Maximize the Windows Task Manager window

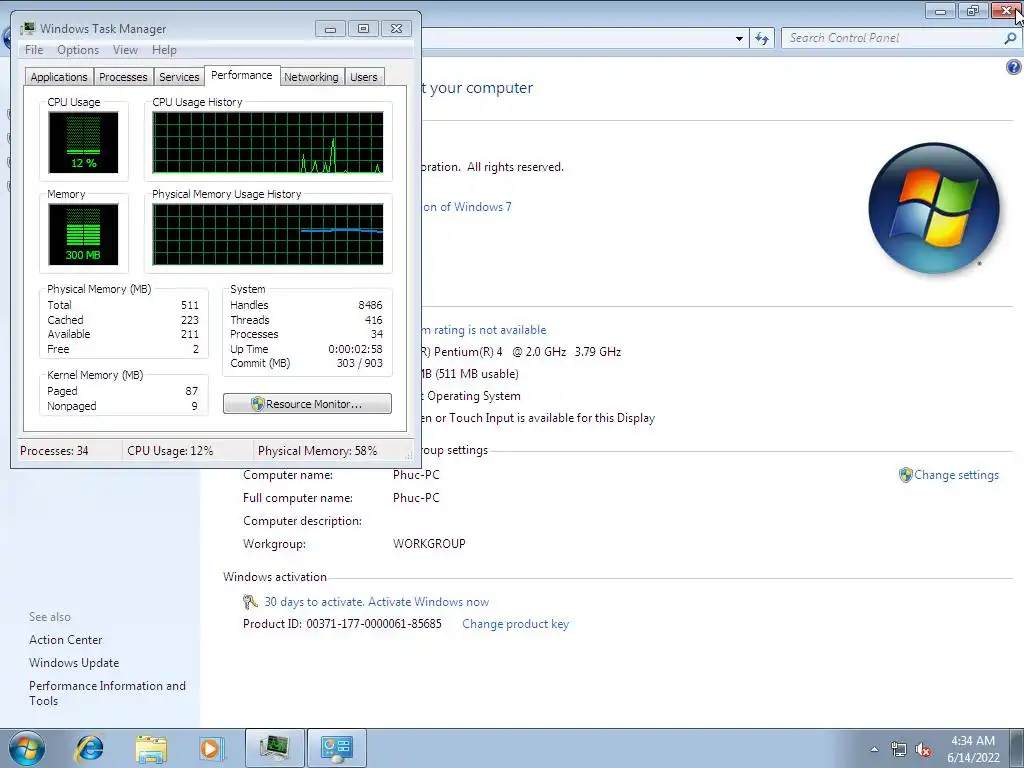363,29
